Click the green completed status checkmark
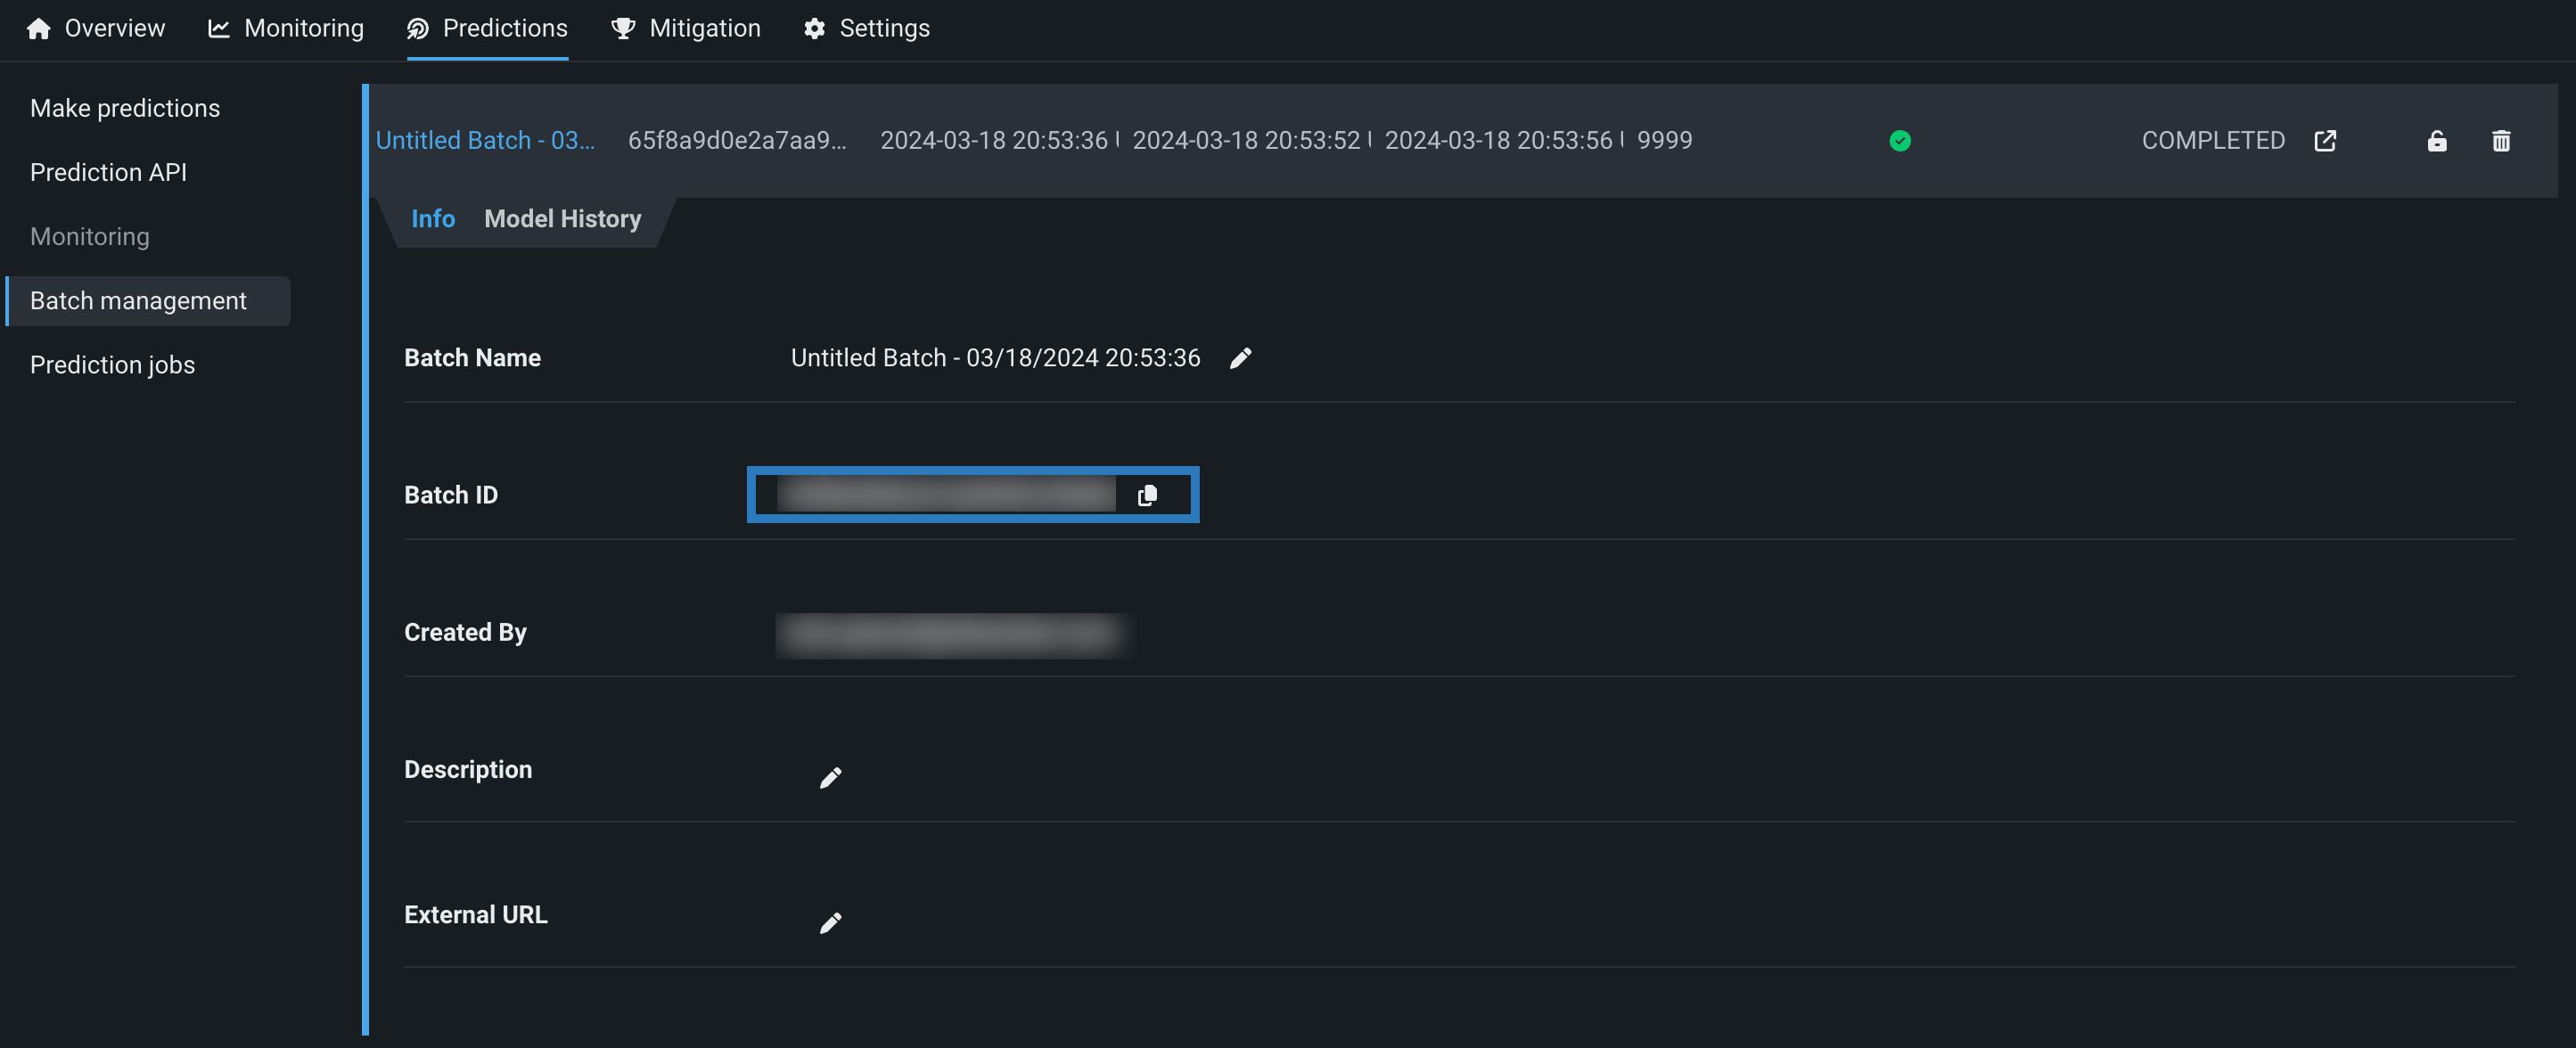The height and width of the screenshot is (1048, 2576). (1900, 141)
